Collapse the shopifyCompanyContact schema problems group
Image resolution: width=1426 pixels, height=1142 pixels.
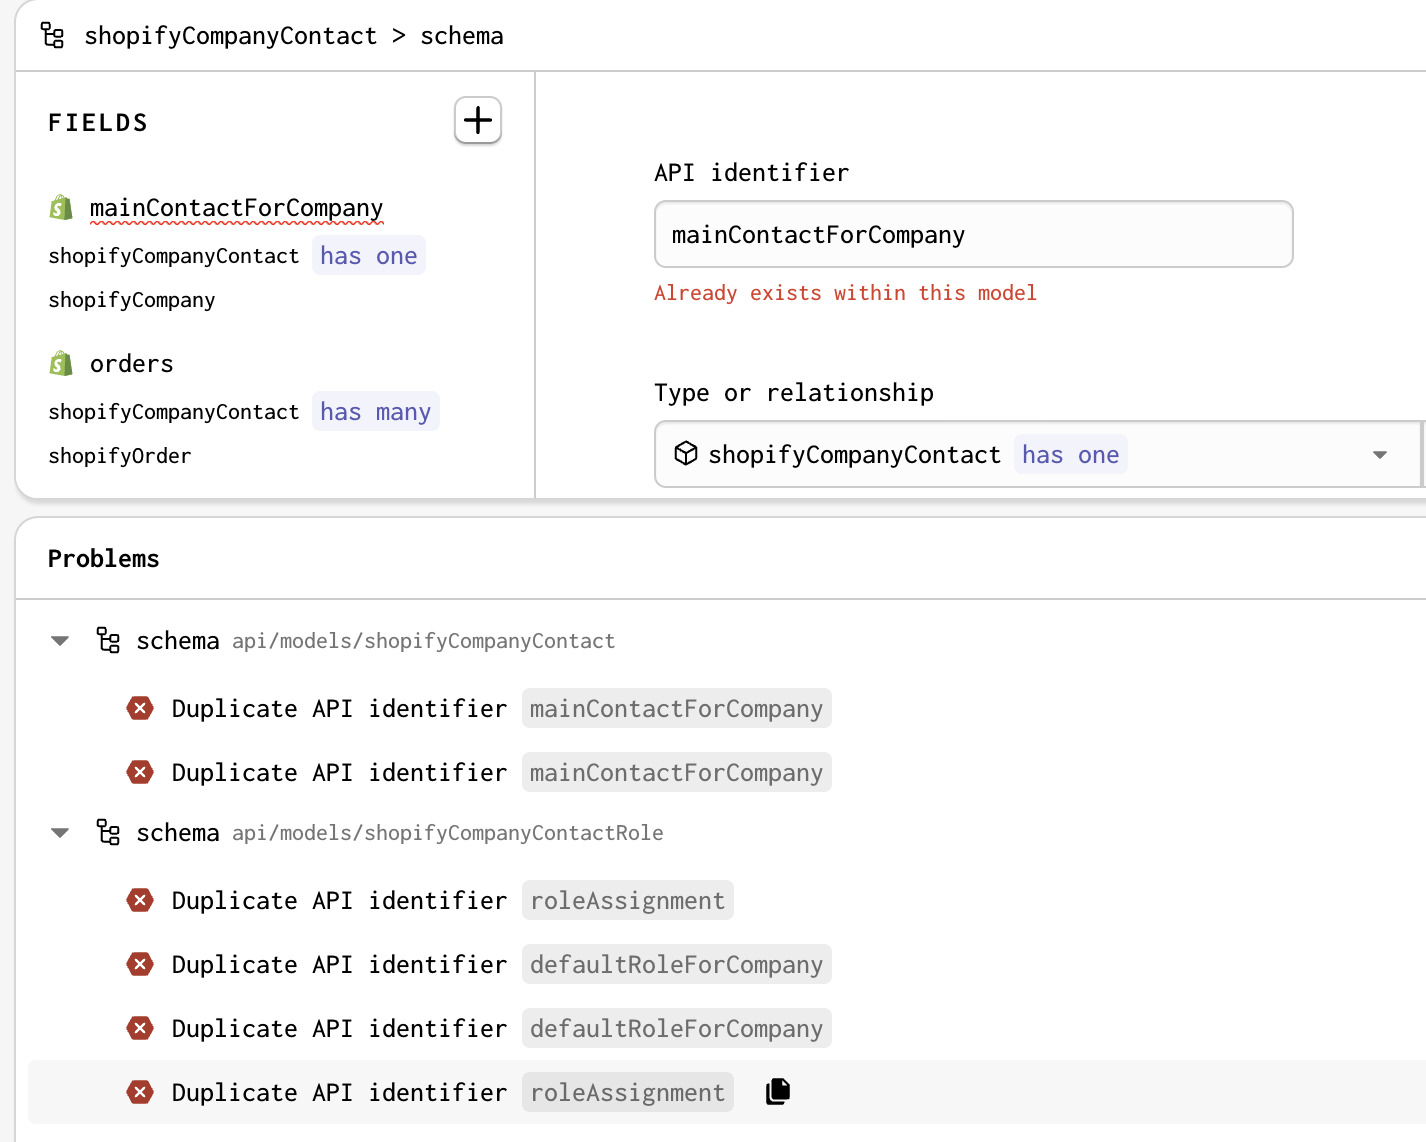coord(60,641)
